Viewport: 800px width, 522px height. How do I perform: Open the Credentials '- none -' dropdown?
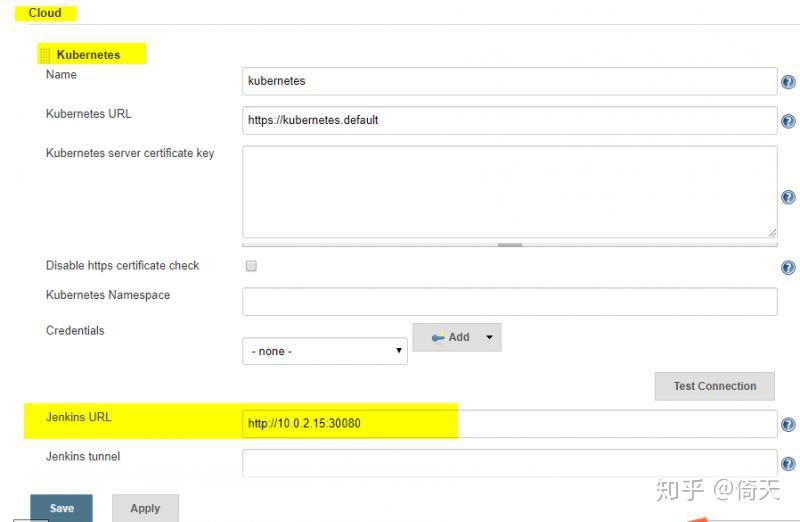pos(325,351)
